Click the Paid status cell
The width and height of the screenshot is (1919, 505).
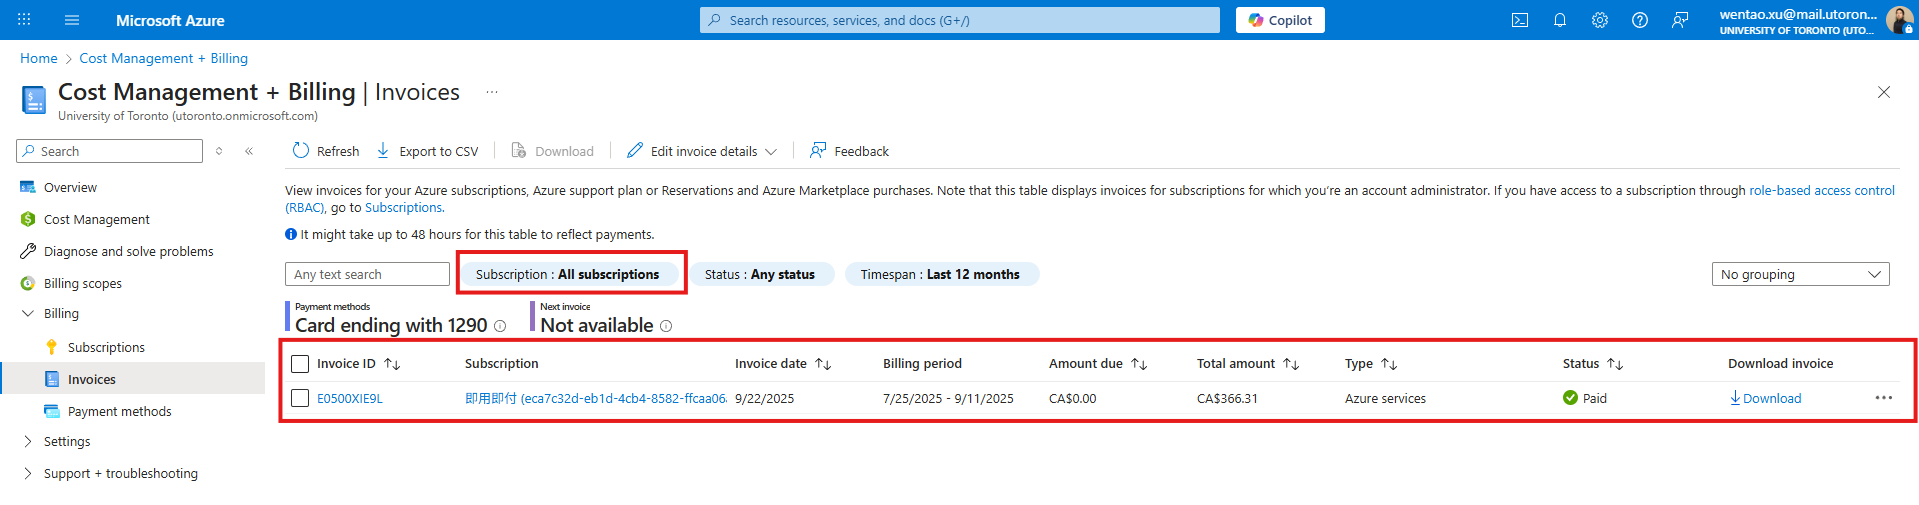(1585, 398)
